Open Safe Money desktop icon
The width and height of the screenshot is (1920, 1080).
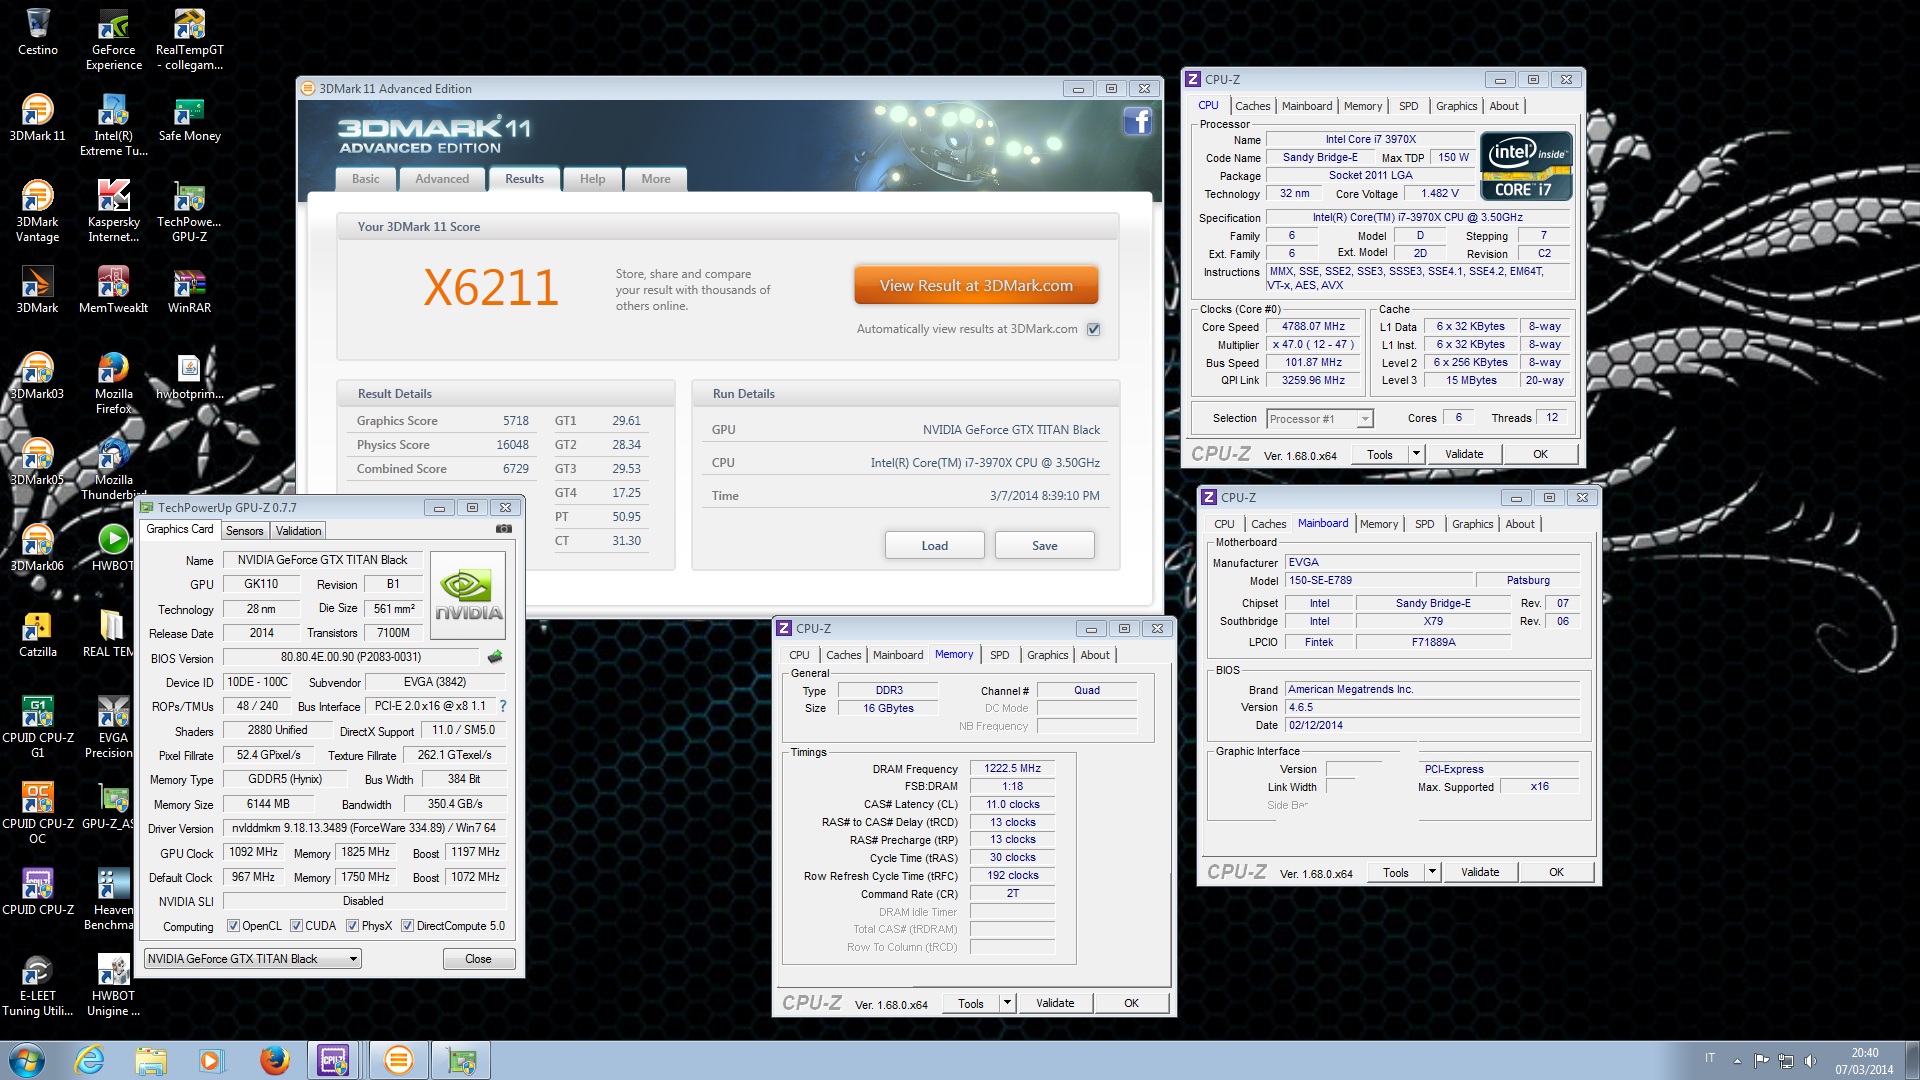click(x=189, y=118)
